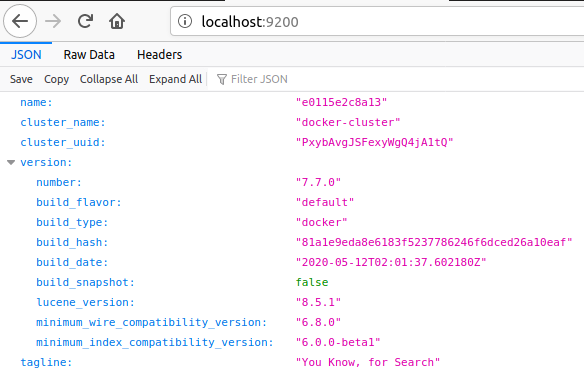Select the build_hash key
The height and width of the screenshot is (387, 584).
point(72,242)
